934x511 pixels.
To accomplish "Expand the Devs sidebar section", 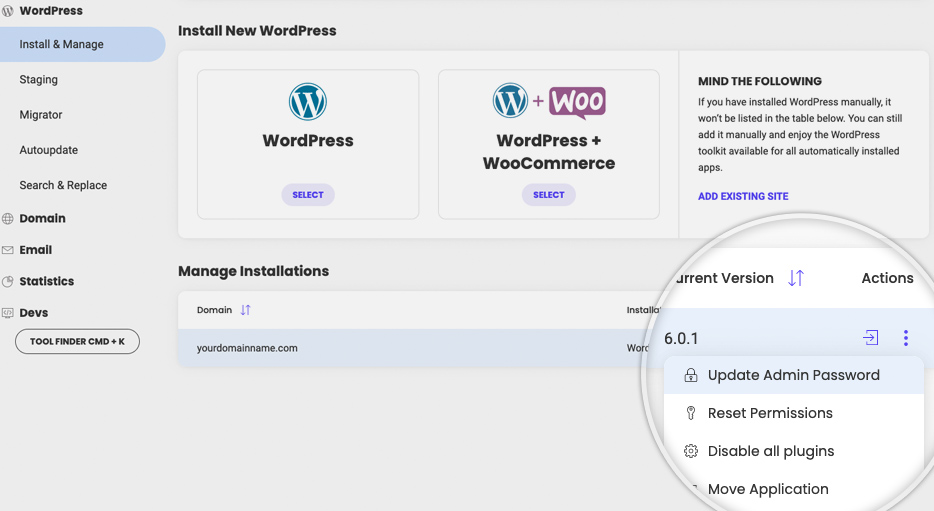I will [x=33, y=313].
